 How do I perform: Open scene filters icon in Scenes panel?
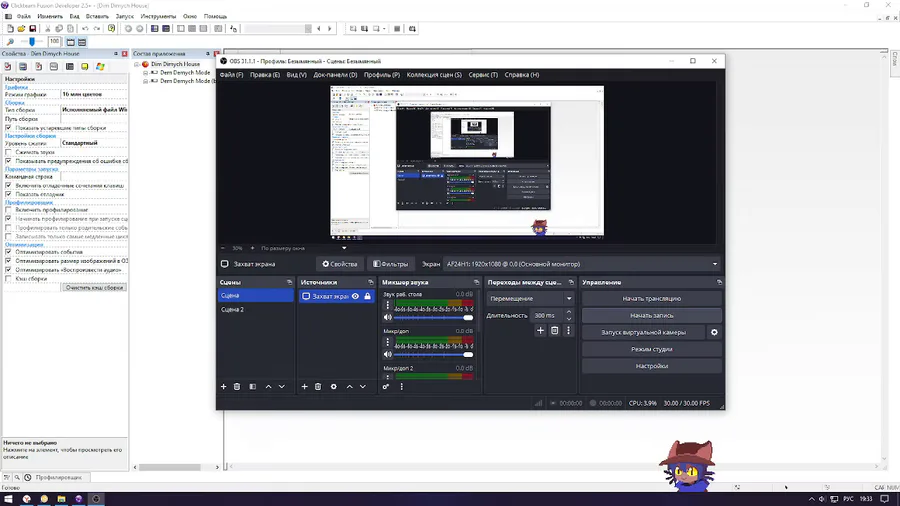253,387
